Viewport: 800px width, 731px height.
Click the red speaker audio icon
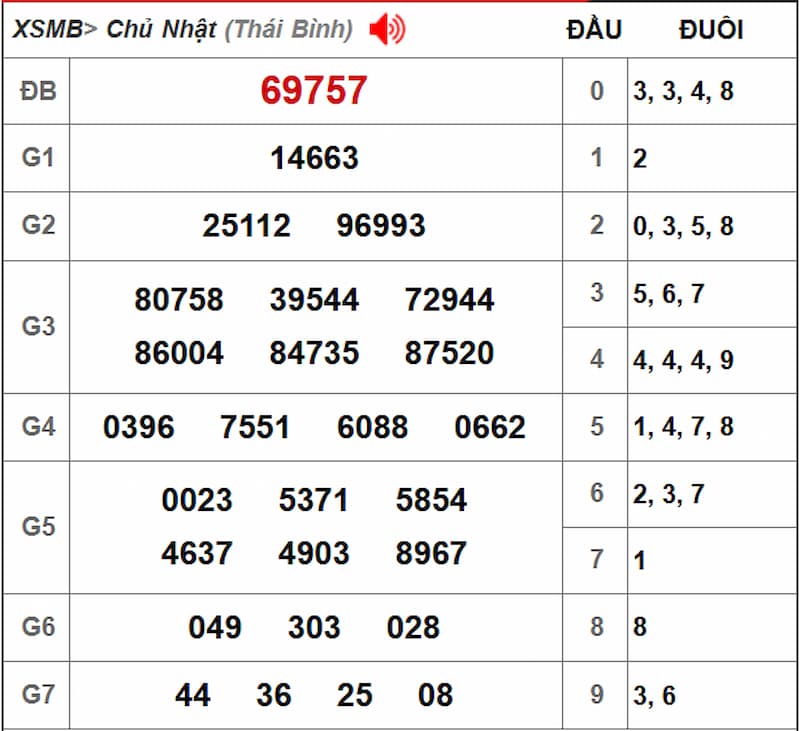(387, 30)
